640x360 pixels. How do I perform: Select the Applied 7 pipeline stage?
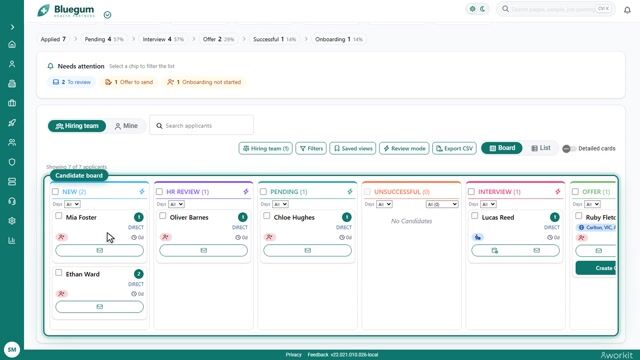click(53, 39)
